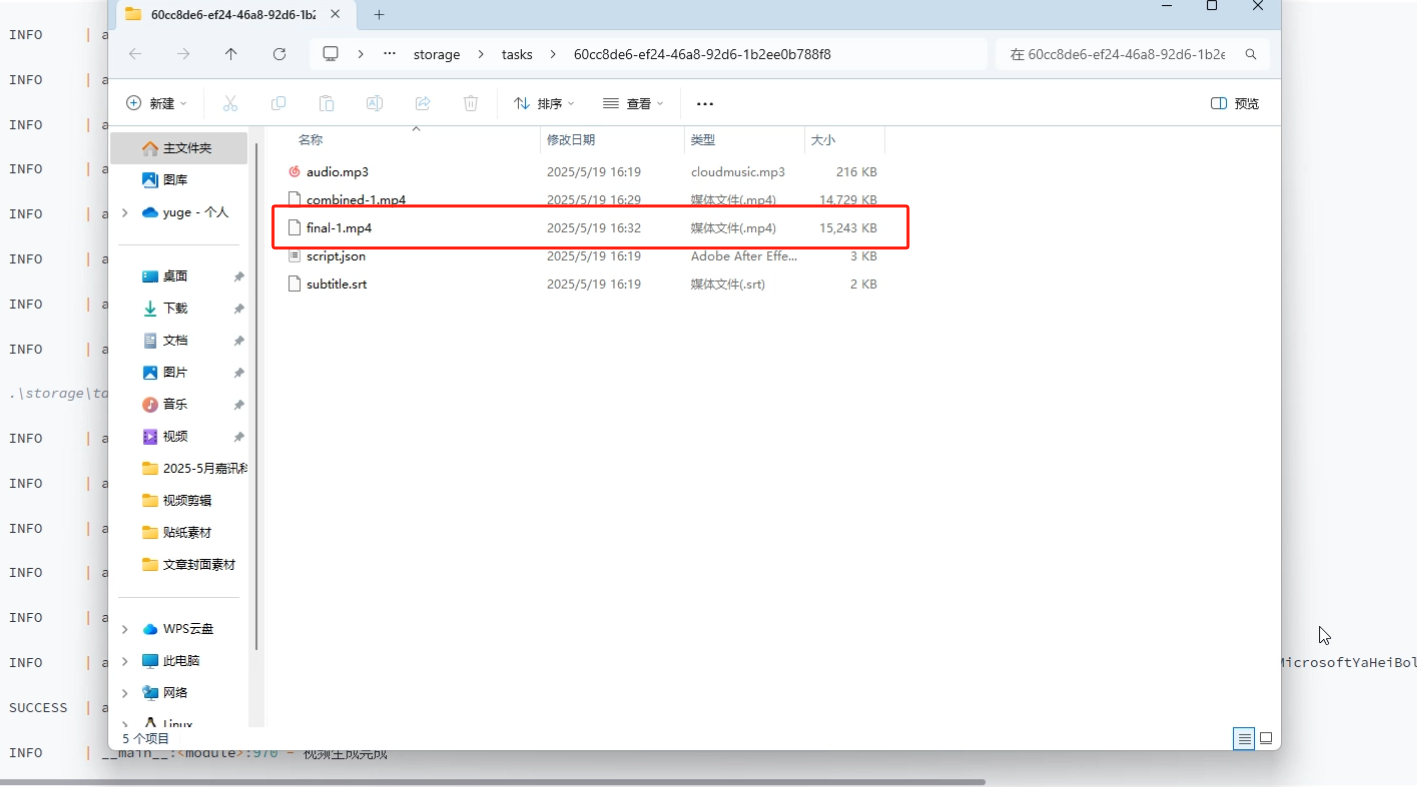
Task: Select the 60cc8de6 folder tab
Action: 234,15
